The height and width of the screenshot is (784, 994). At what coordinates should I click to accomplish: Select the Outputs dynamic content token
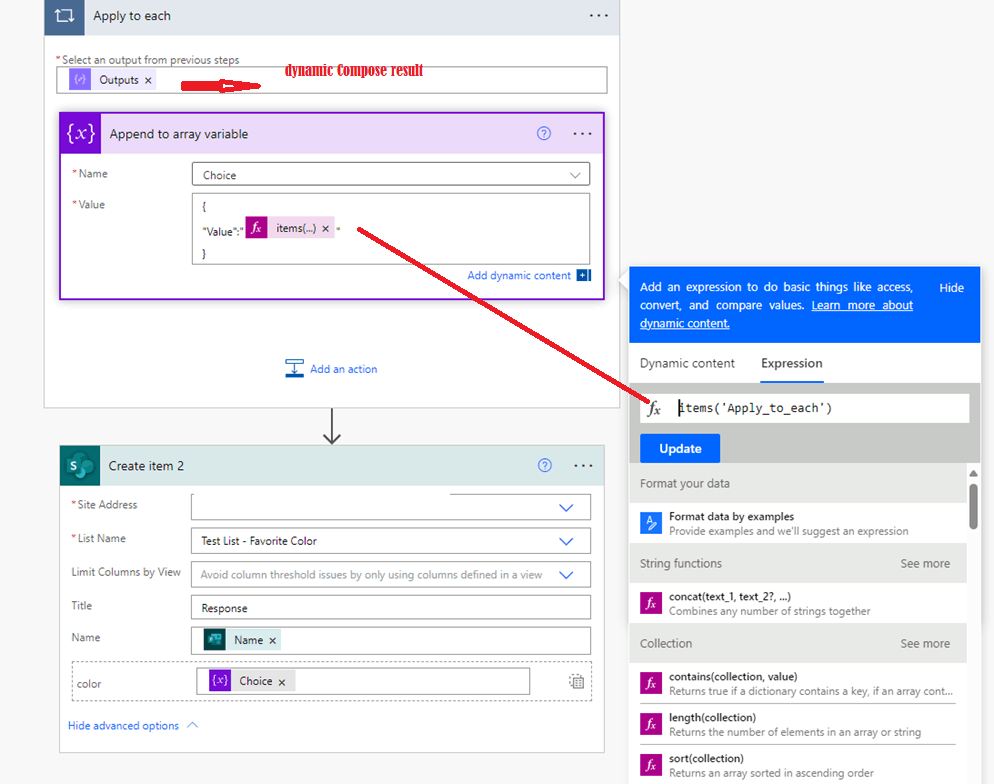coord(112,79)
